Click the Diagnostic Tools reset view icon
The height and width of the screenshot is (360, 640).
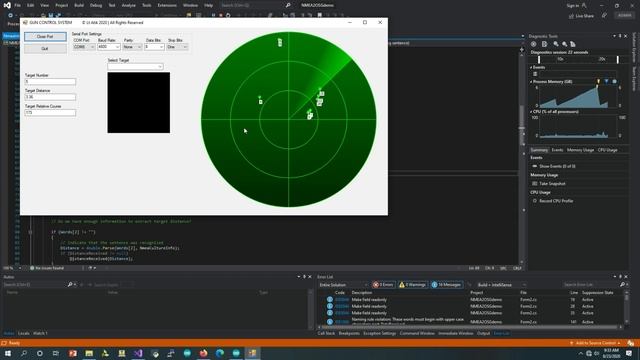pos(573,44)
